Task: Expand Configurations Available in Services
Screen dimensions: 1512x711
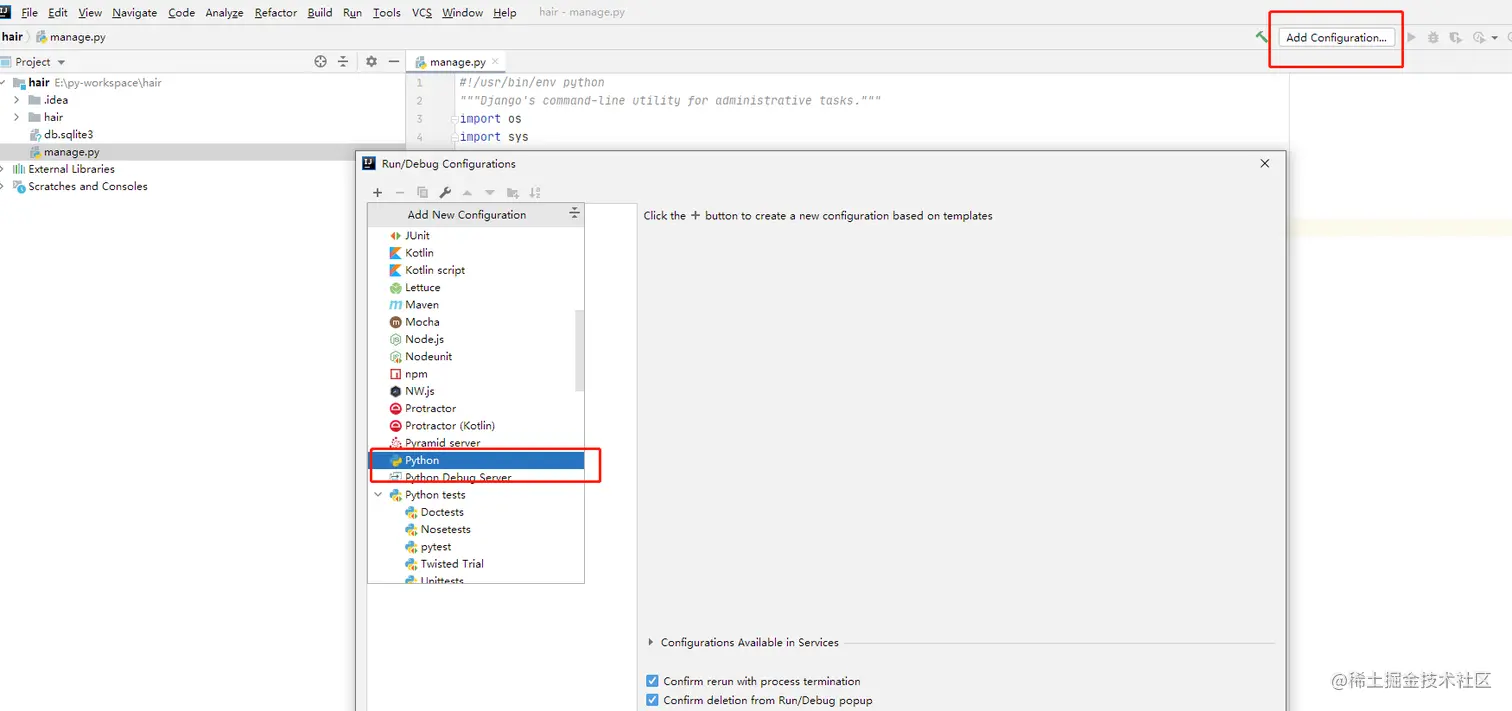Action: [651, 642]
